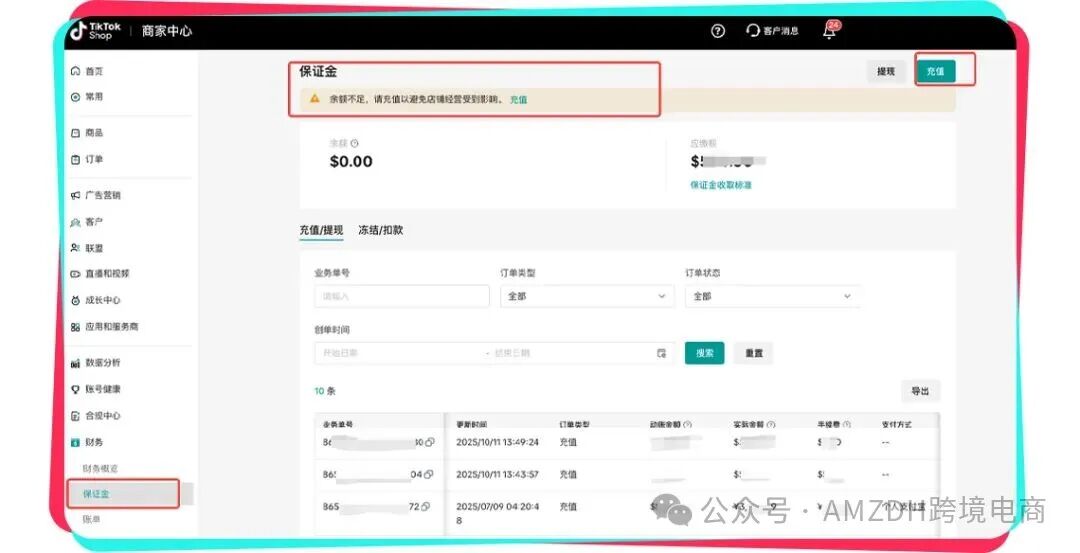Expand the 订单类型 dropdown
Viewport: 1080px width, 553px height.
tap(587, 296)
